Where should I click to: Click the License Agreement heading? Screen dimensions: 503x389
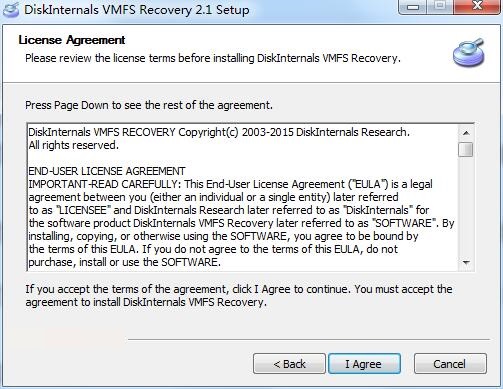[x=72, y=40]
